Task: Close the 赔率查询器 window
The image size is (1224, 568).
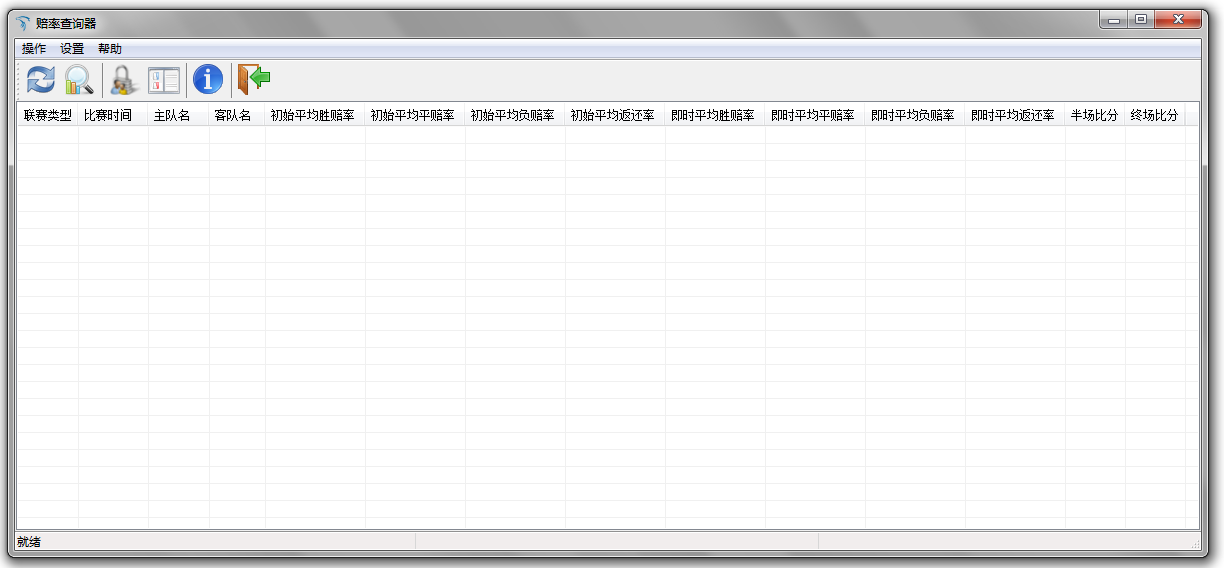Action: (1177, 19)
